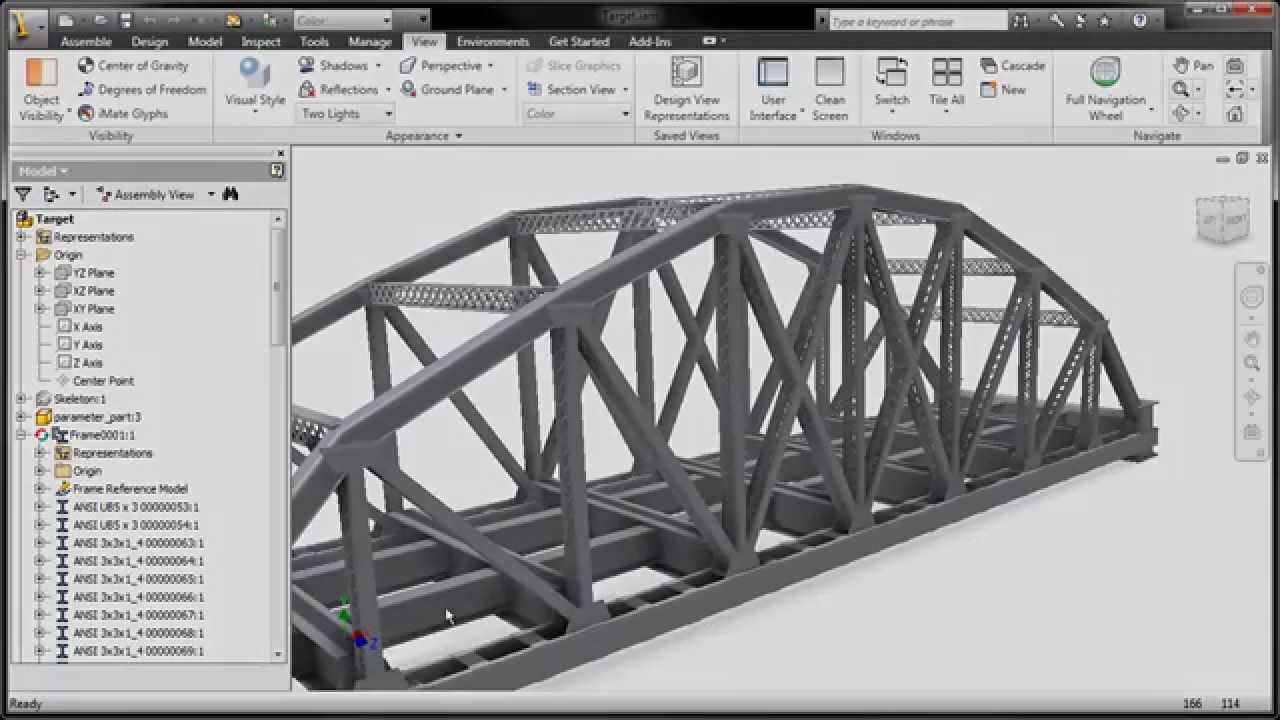This screenshot has height=720, width=1280.
Task: Open the Environments ribbon tab
Action: [493, 42]
